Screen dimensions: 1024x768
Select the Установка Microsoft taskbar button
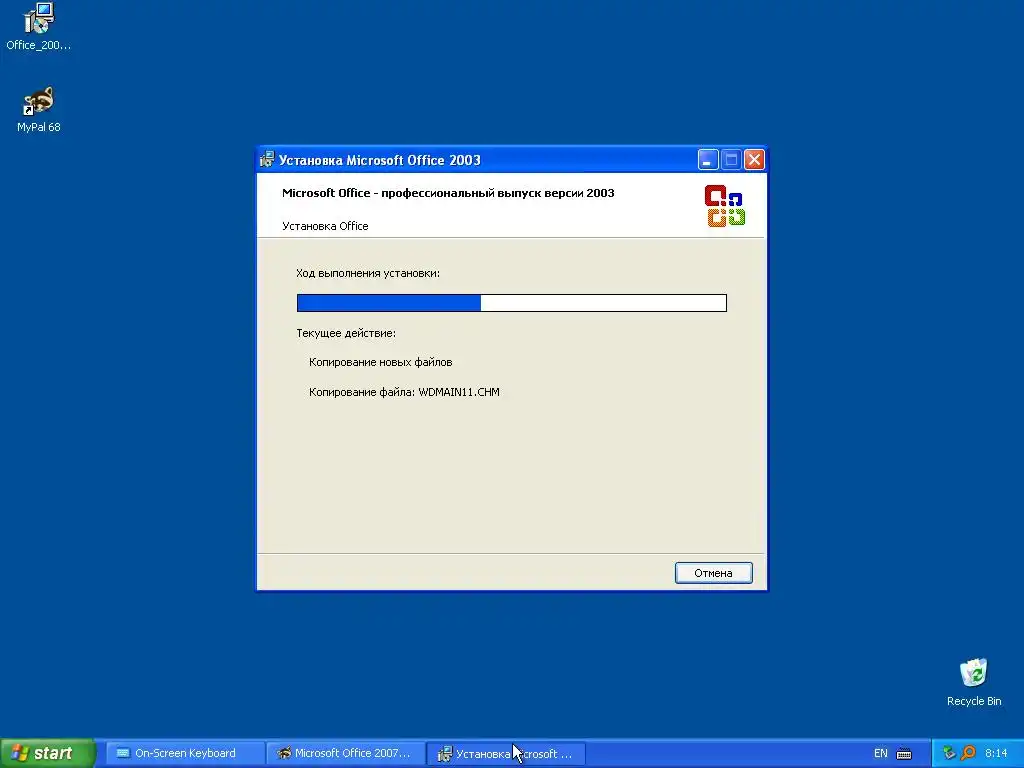click(505, 753)
